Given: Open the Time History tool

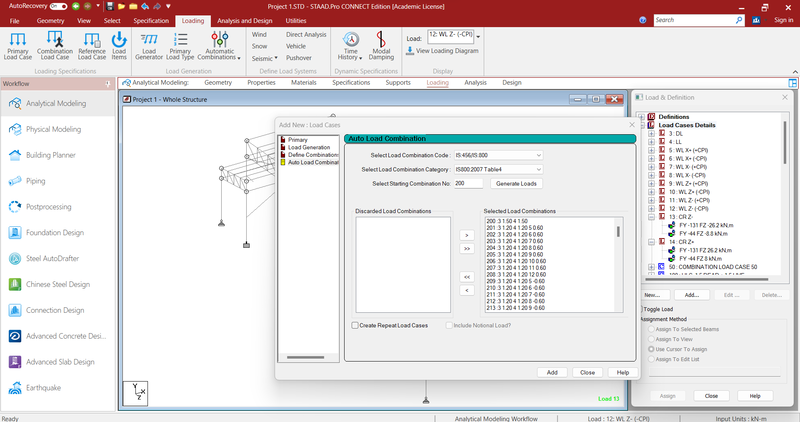Looking at the screenshot, I should point(351,45).
